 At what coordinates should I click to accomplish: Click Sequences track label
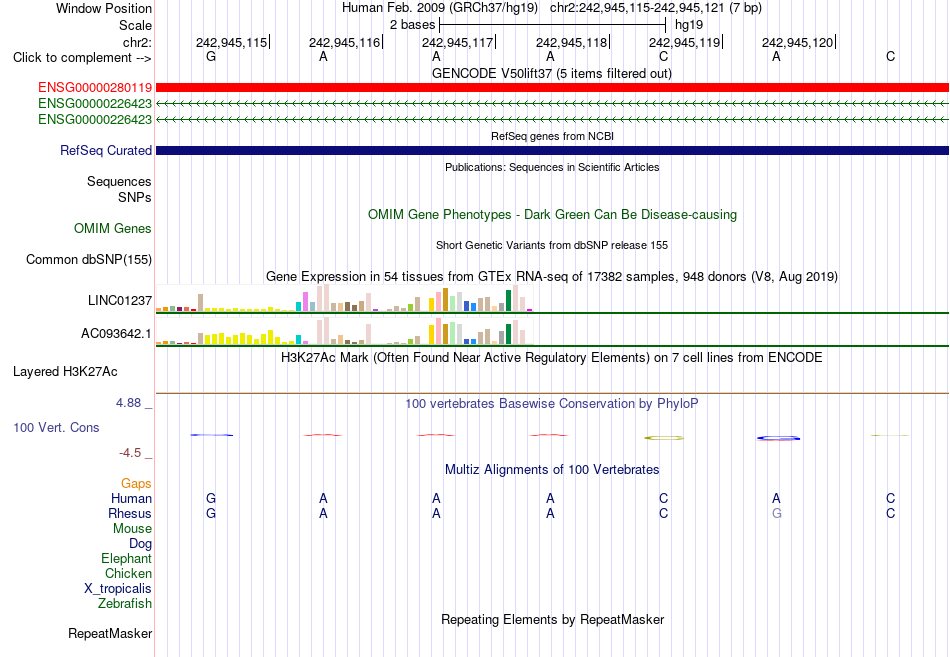pos(119,181)
